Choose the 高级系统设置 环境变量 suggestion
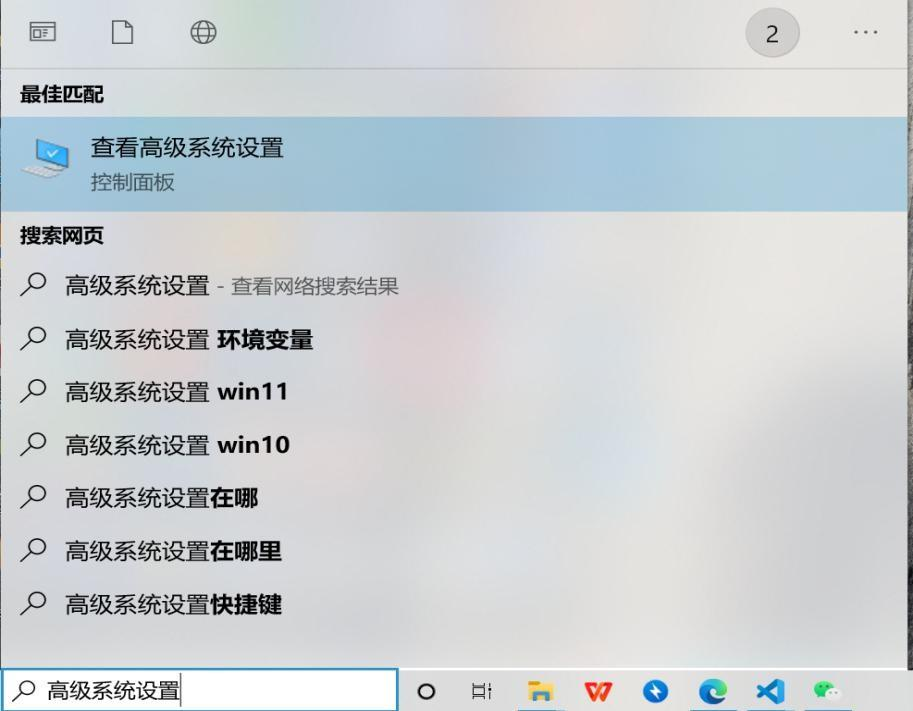Viewport: 913px width, 711px height. point(454,339)
